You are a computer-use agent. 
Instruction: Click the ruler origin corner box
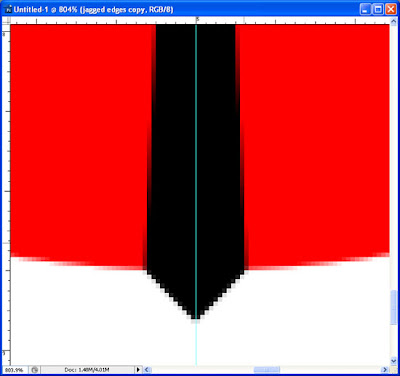point(6,20)
